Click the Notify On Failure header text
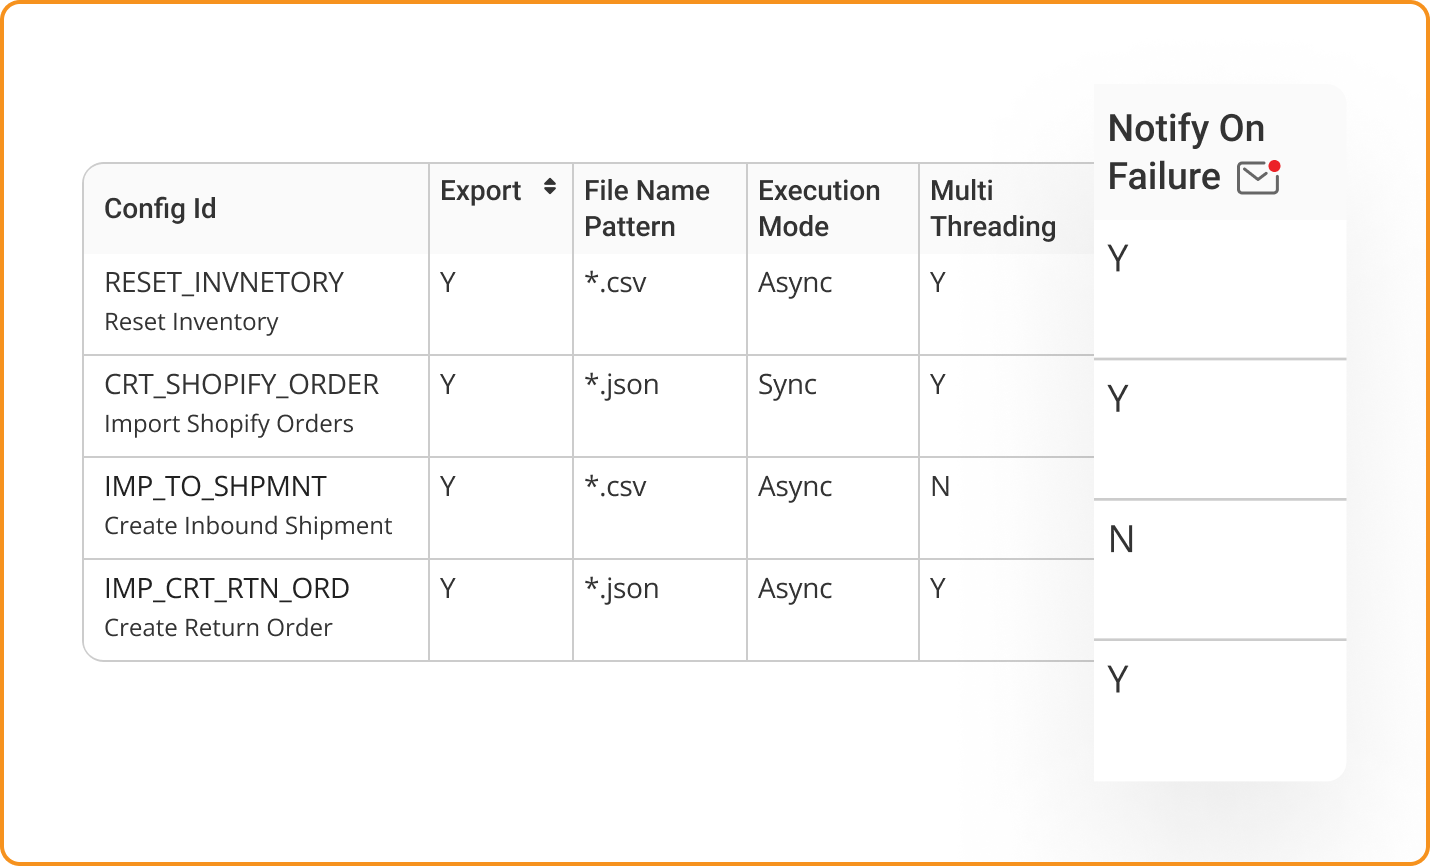The image size is (1430, 866). [1186, 152]
